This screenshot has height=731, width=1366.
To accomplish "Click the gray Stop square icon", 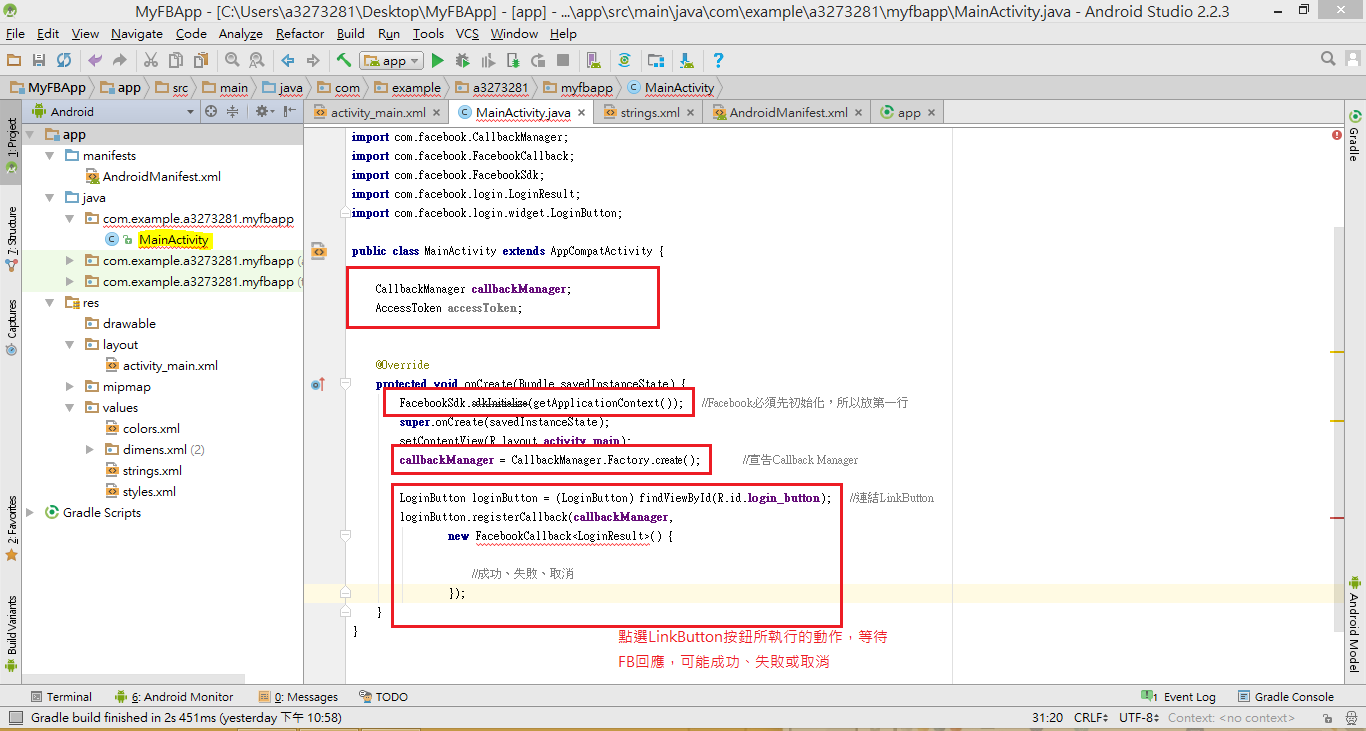I will click(x=563, y=61).
